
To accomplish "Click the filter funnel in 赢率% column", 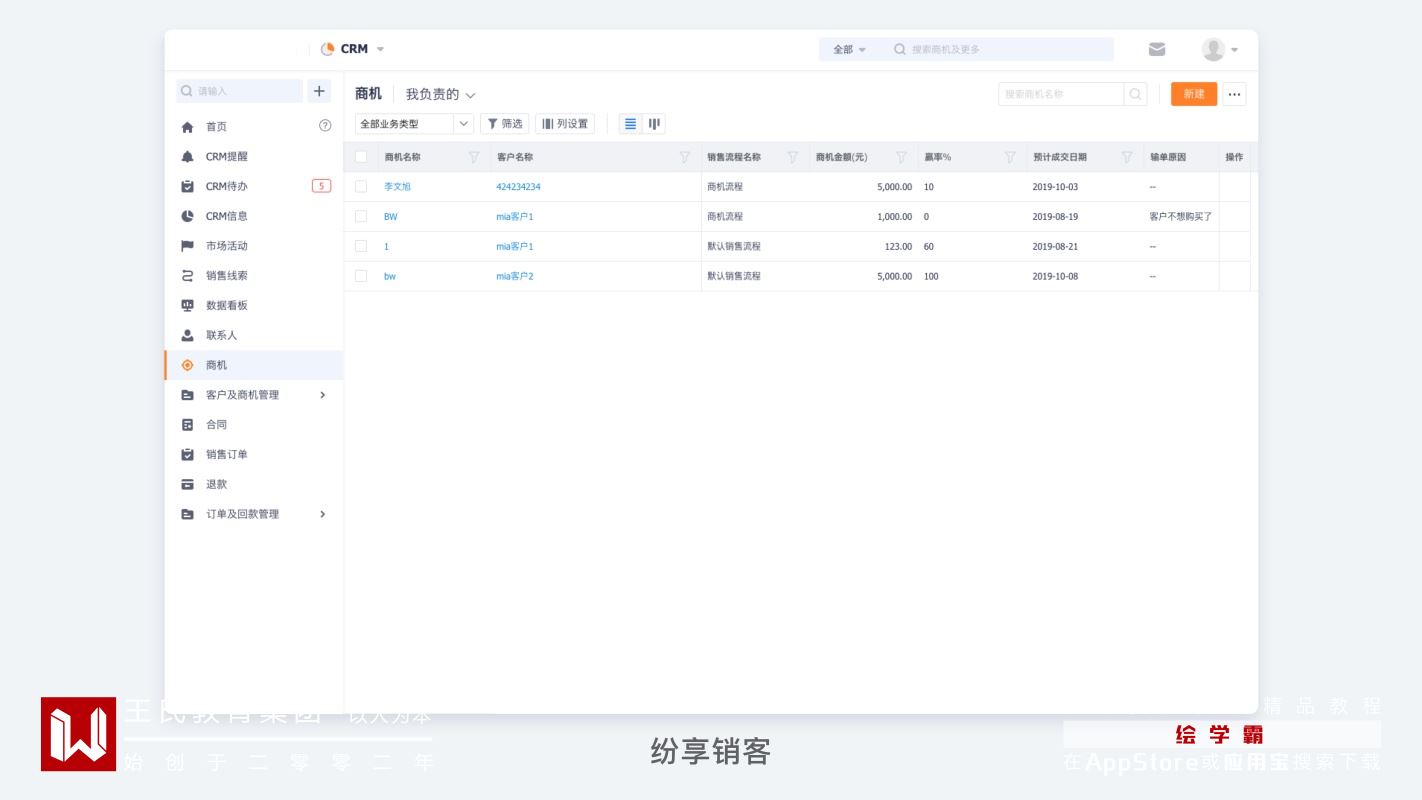I will coord(1010,157).
